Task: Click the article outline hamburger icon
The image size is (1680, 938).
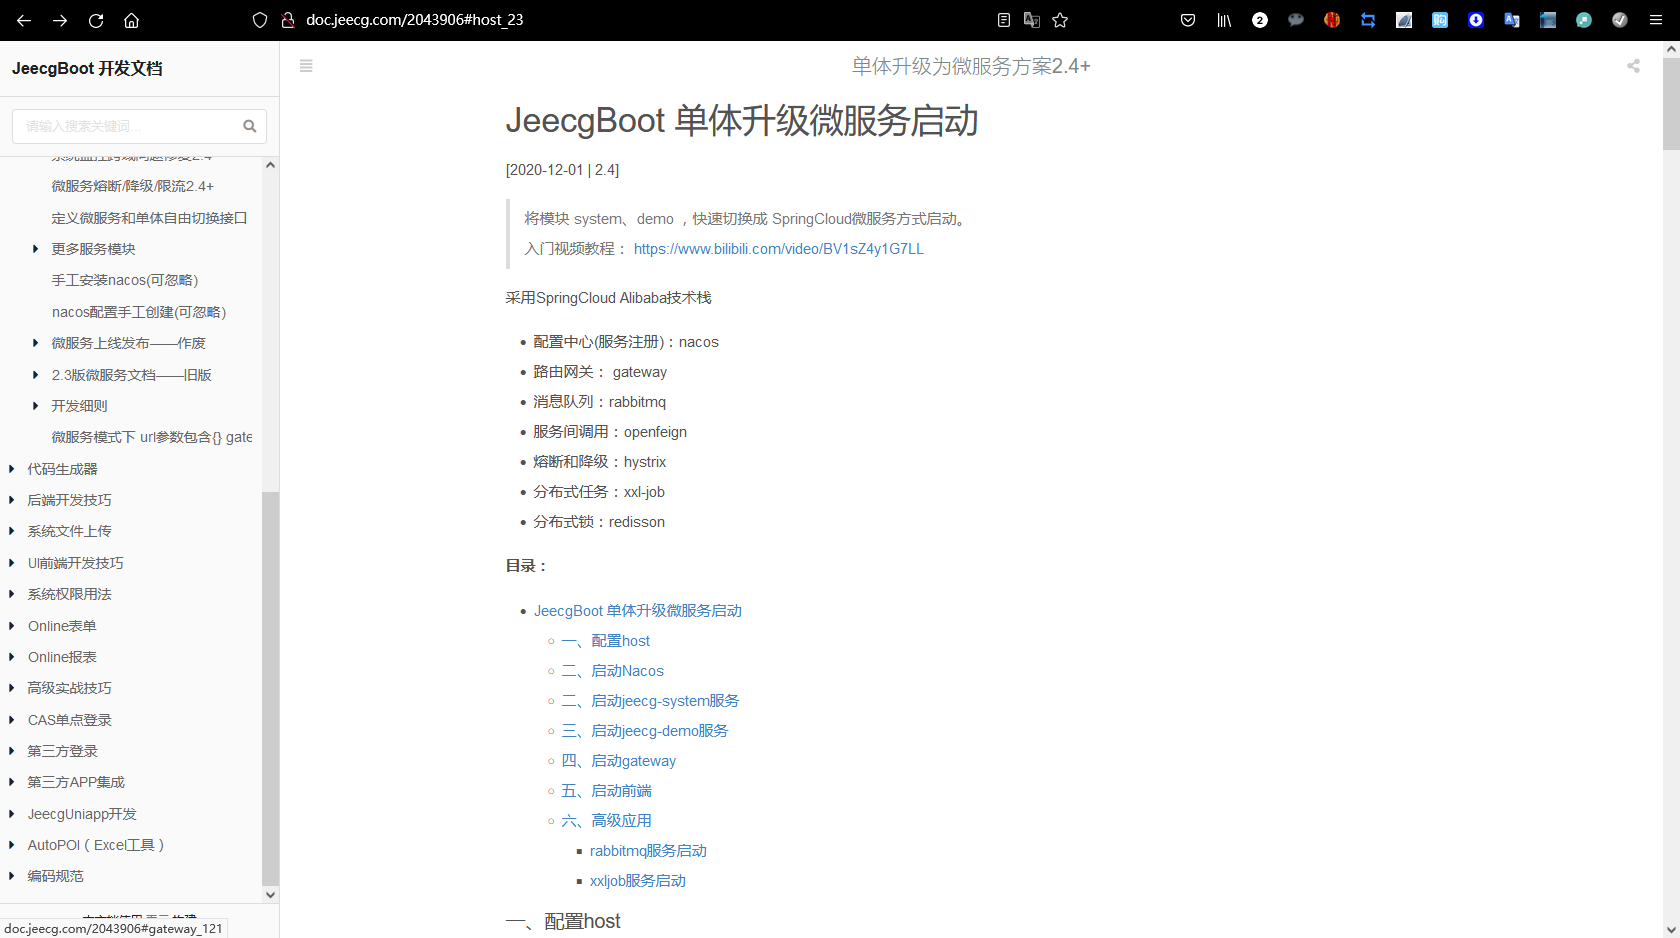Action: click(x=306, y=66)
